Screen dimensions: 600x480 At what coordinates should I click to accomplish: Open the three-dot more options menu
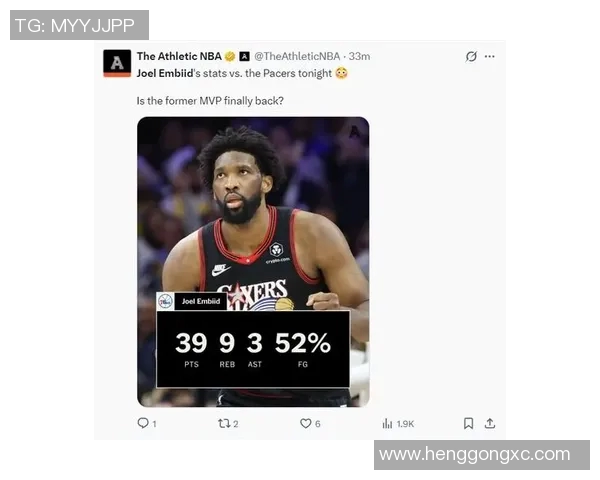click(489, 57)
